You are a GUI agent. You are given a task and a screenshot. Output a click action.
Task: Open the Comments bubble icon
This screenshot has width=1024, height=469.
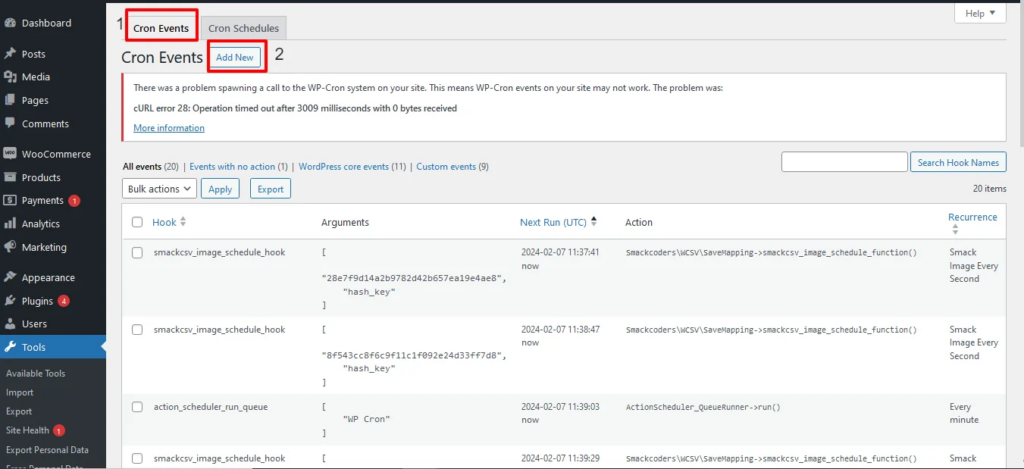10,123
